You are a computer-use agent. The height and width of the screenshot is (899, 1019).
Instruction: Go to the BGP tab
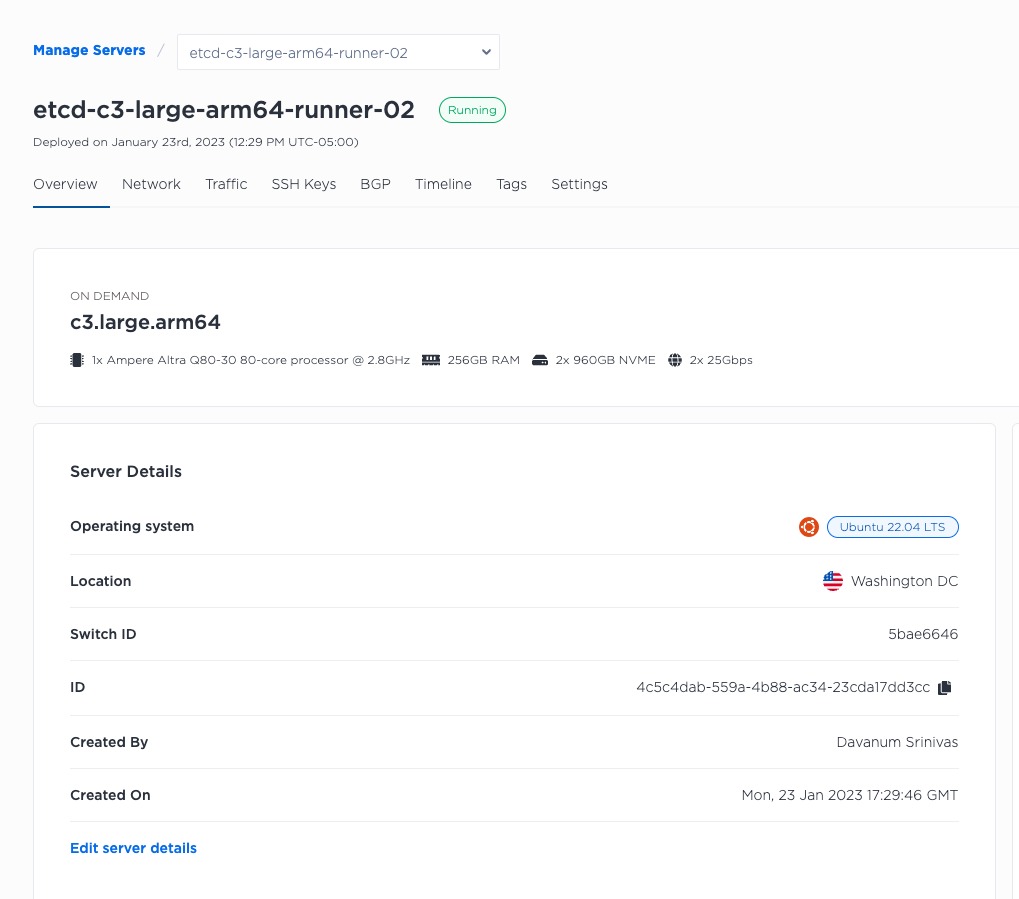pyautogui.click(x=376, y=184)
